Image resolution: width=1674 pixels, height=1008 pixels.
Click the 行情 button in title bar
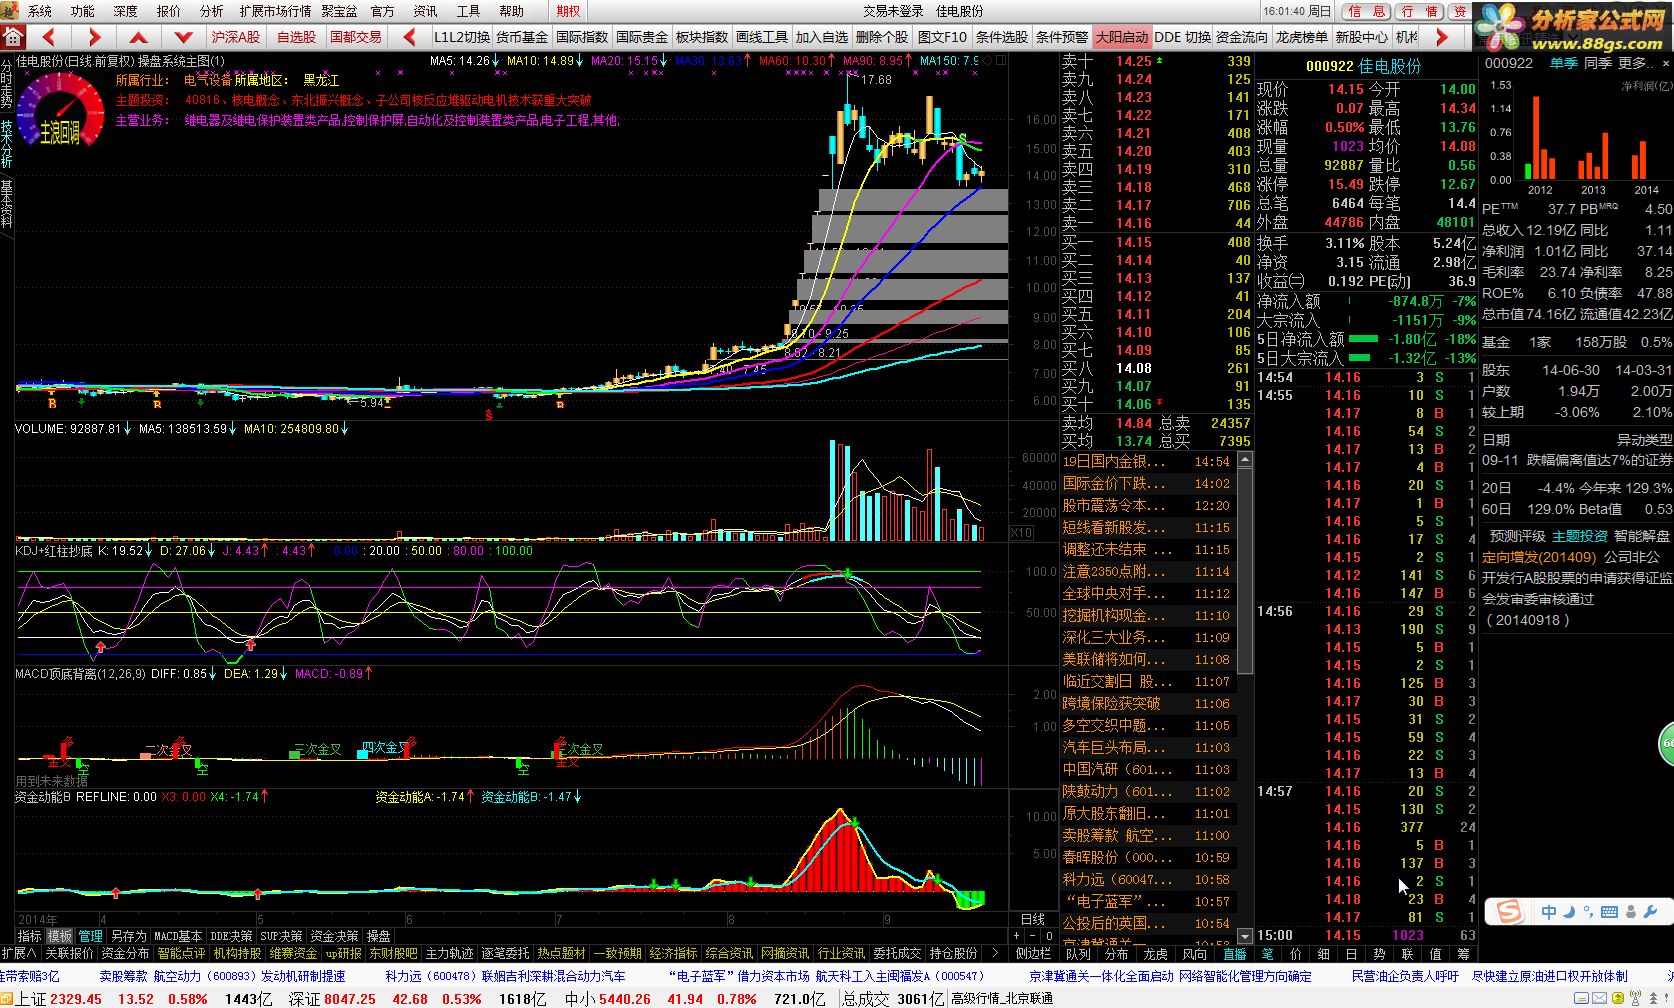tap(1419, 11)
